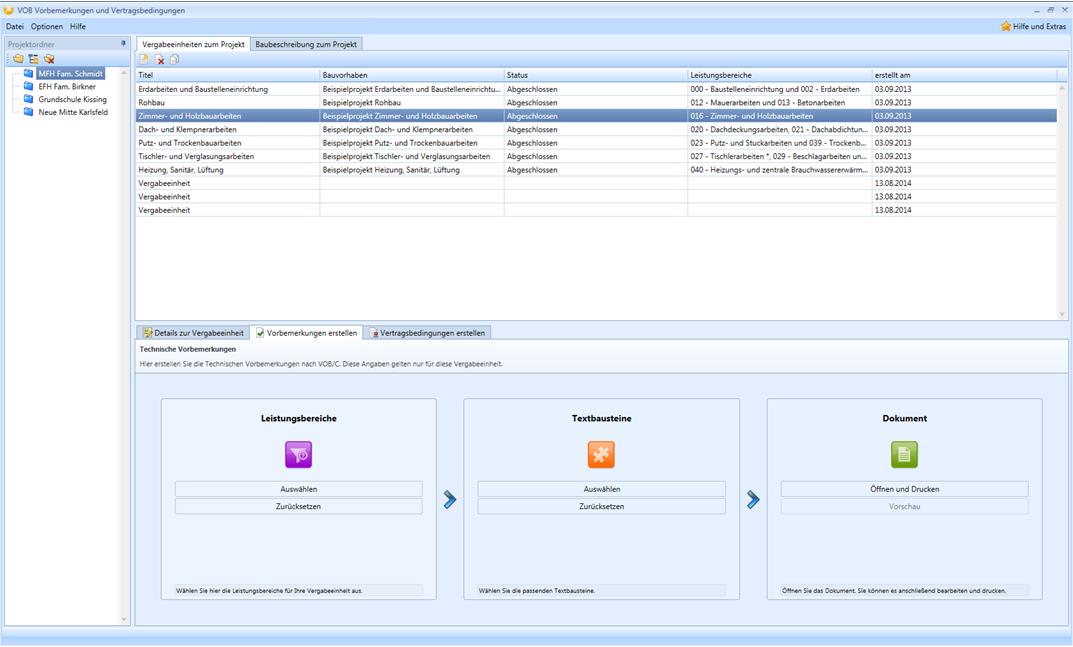
Task: Click Auswählen under Leistungsbereiche
Action: coord(298,489)
